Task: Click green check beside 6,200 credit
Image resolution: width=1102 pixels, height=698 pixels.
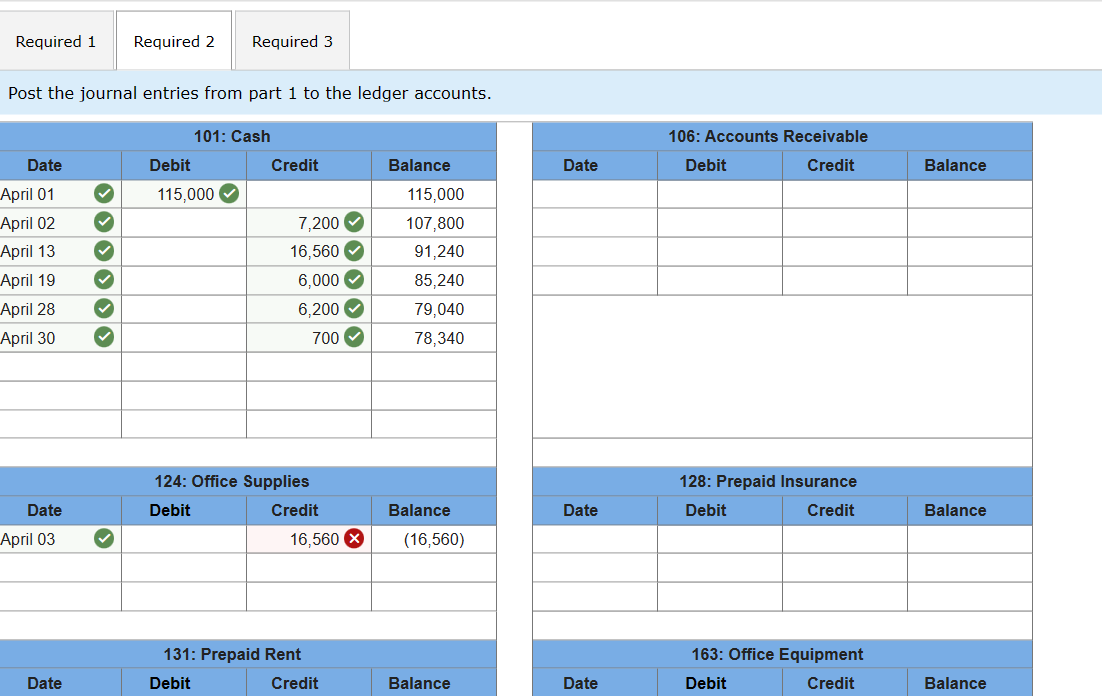Action: [x=354, y=309]
